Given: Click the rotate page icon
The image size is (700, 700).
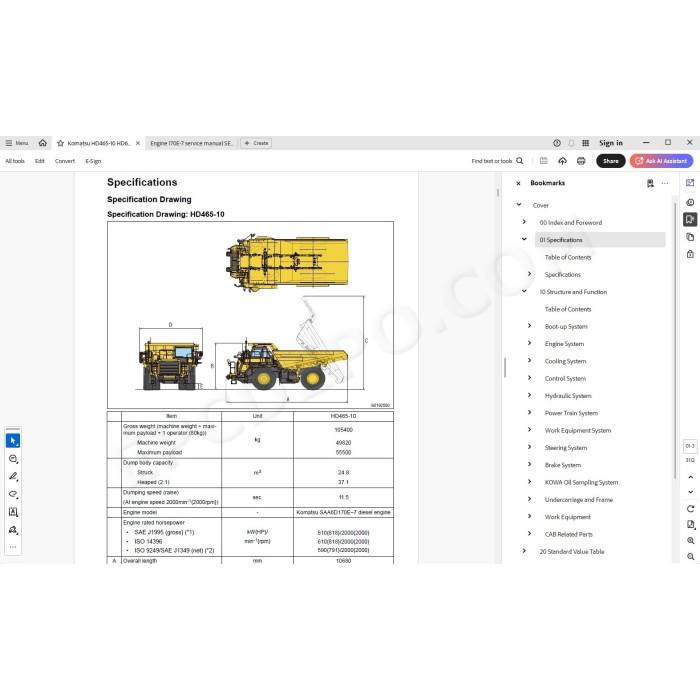Looking at the screenshot, I should pos(690,508).
